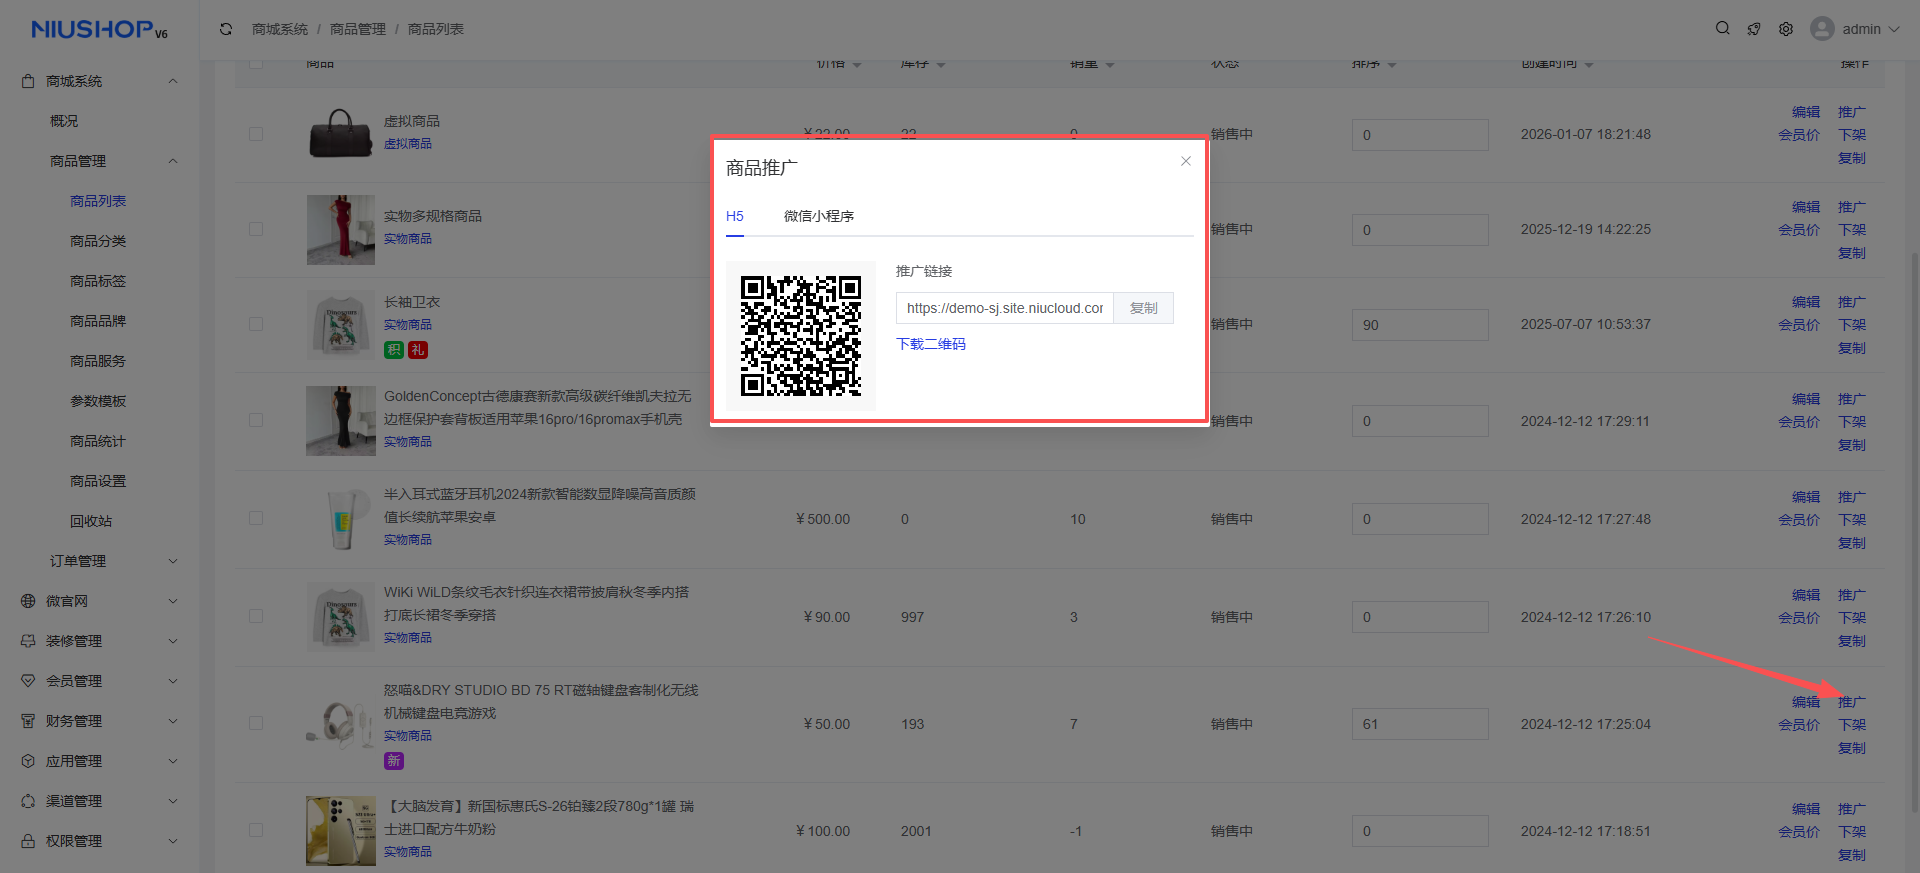Click the 下载二维码 link
This screenshot has height=873, width=1920.
(930, 344)
